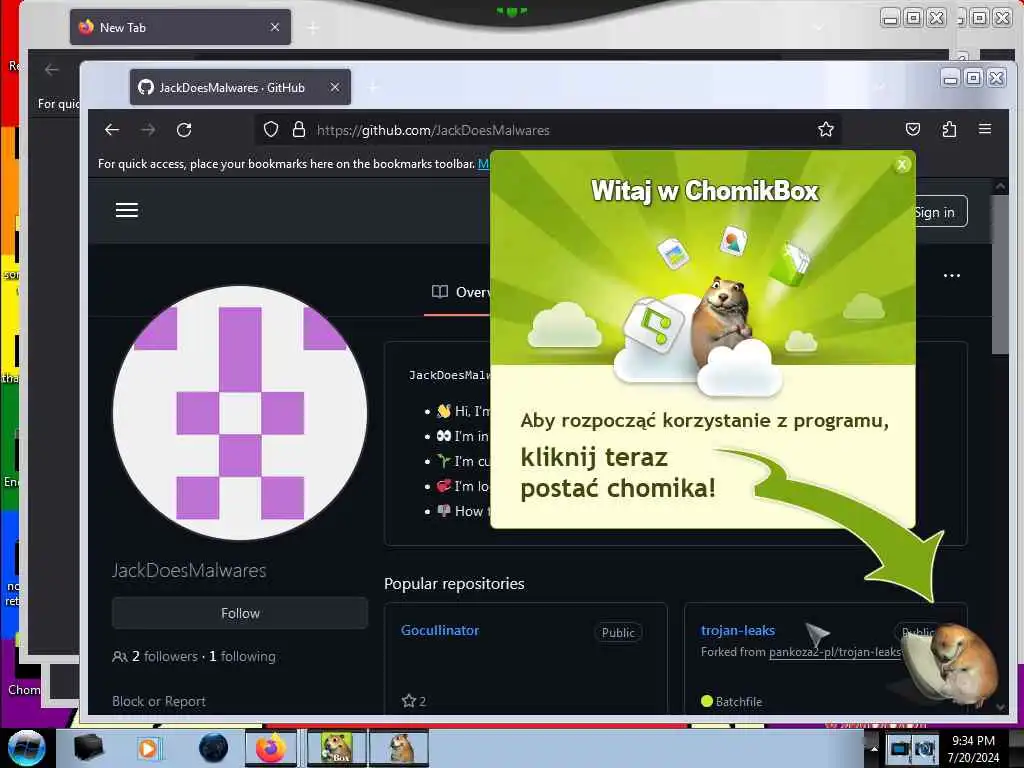Switch to the New Tab in the back window
The image size is (1024, 768).
pos(180,27)
